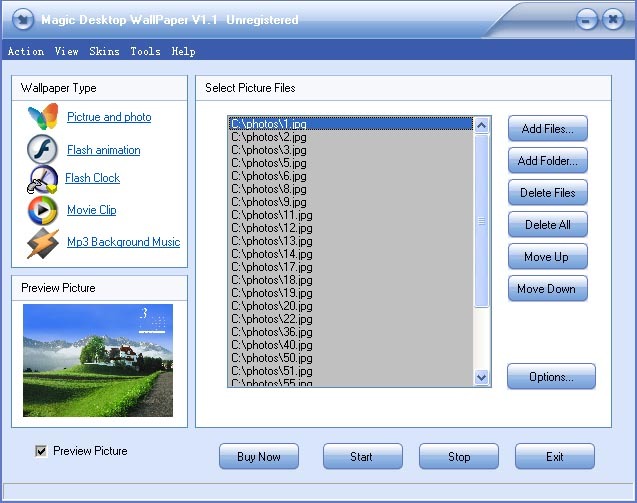The width and height of the screenshot is (637, 503).
Task: Click the Add Folder... button
Action: click(x=548, y=160)
